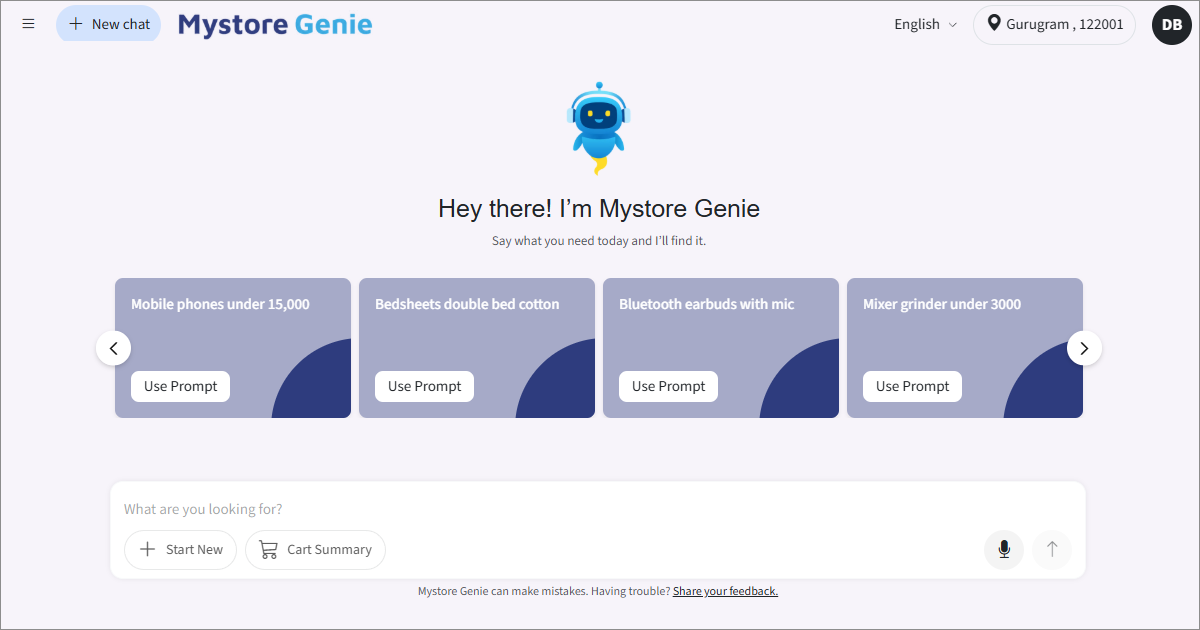Use the Mobile phones under 15,000 prompt
The height and width of the screenshot is (630, 1200).
[x=180, y=386]
